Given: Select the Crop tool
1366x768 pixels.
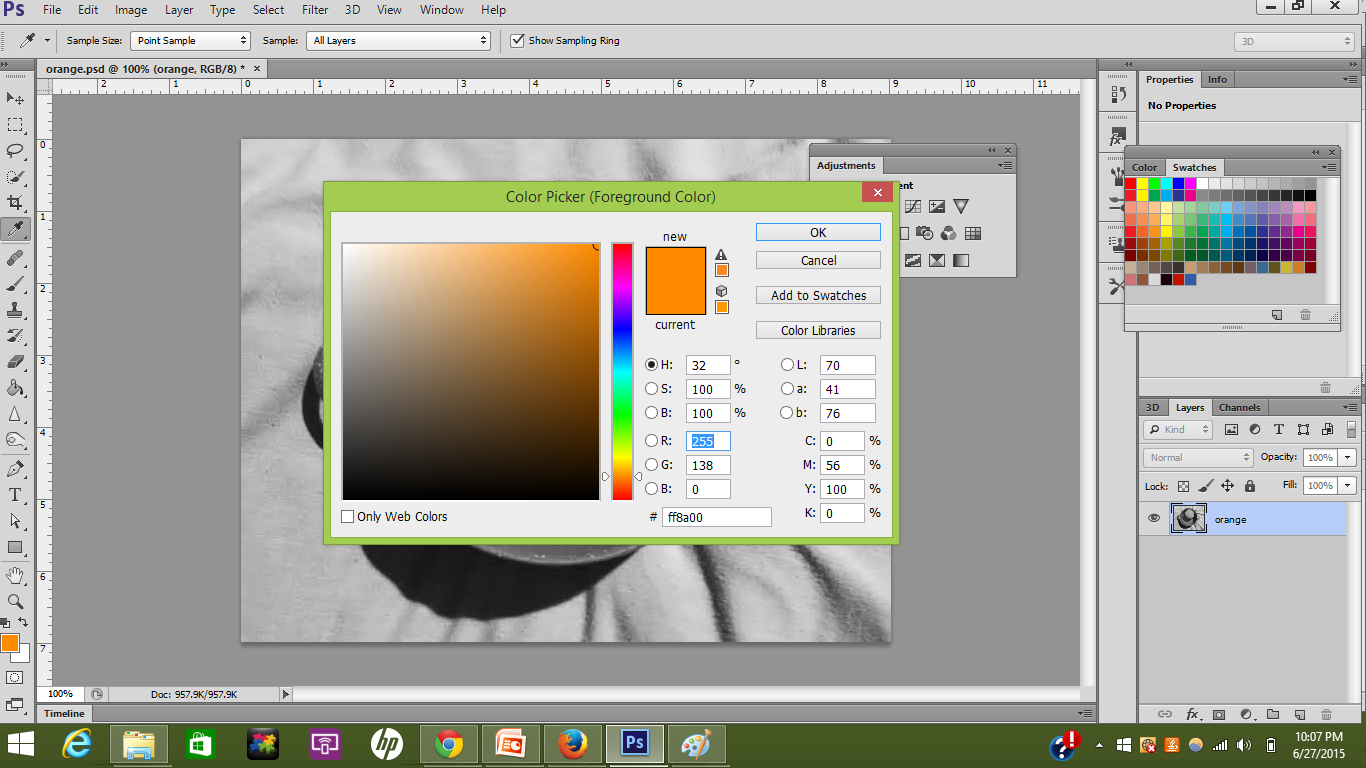Looking at the screenshot, I should click(x=15, y=204).
